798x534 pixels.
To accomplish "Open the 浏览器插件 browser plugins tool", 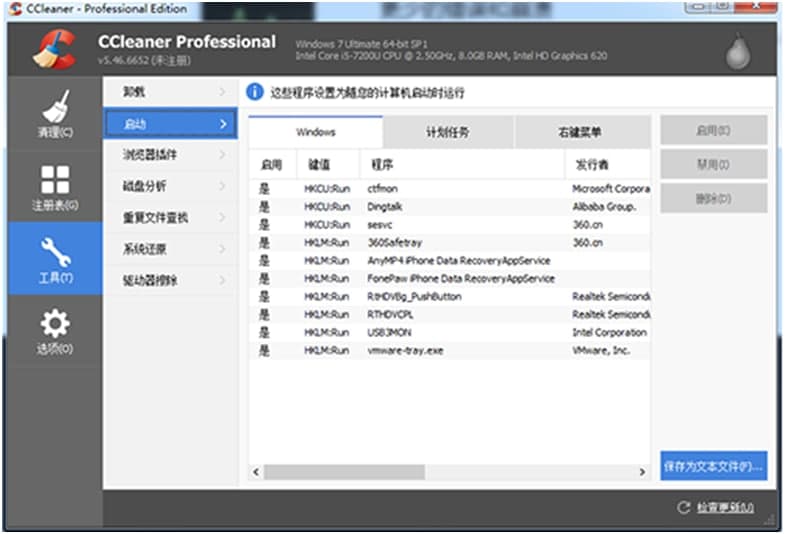I will [170, 154].
